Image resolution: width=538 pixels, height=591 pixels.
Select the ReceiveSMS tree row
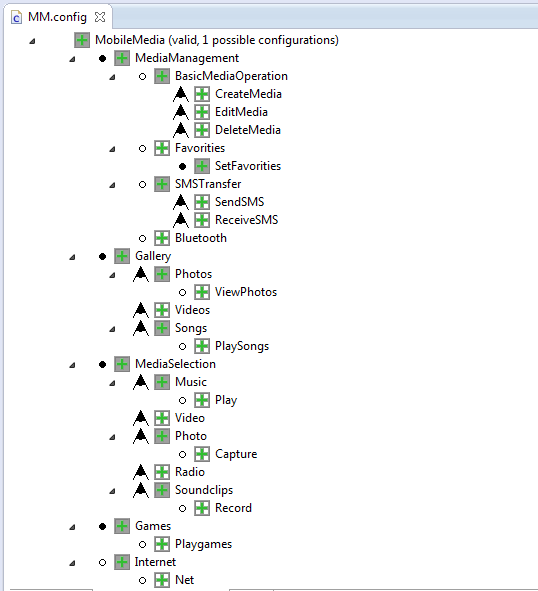point(246,220)
